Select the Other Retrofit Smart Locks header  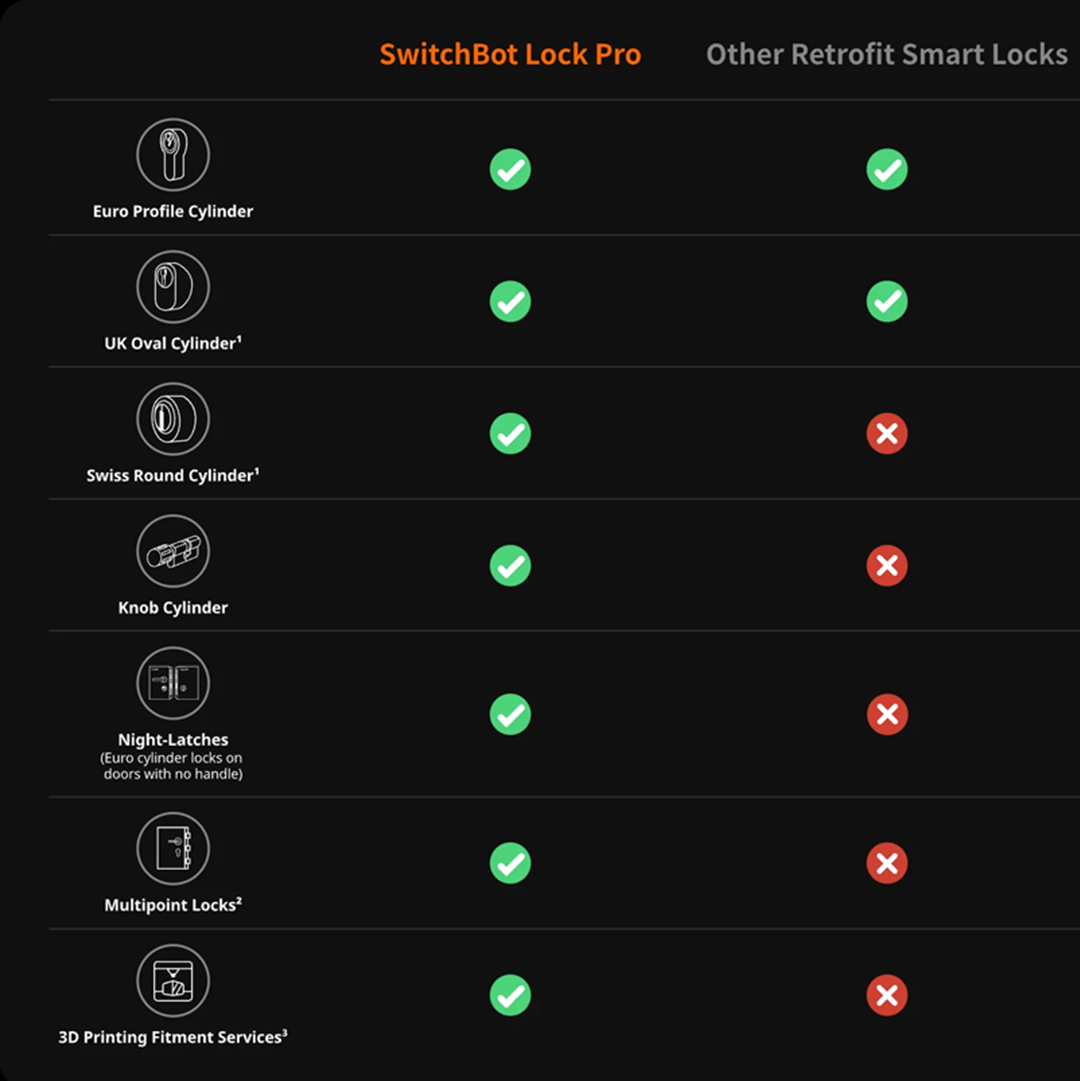(x=886, y=55)
